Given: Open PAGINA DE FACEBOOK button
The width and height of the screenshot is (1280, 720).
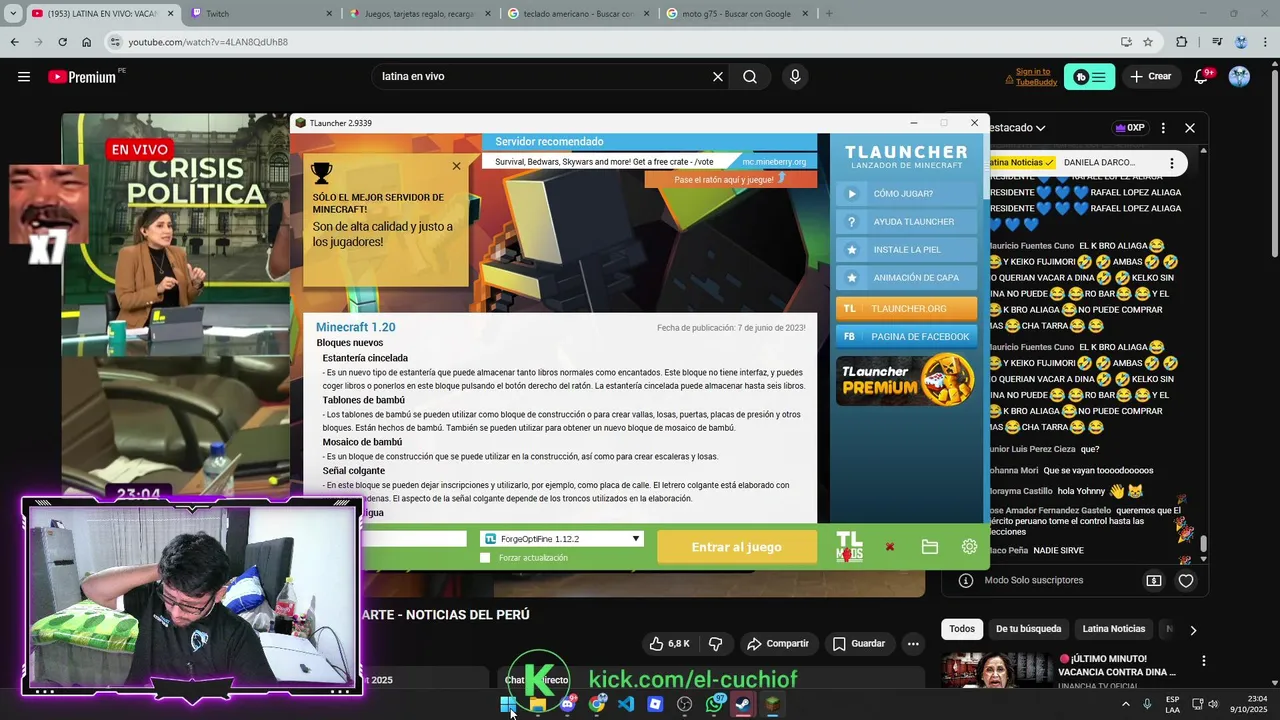Looking at the screenshot, I should [906, 337].
